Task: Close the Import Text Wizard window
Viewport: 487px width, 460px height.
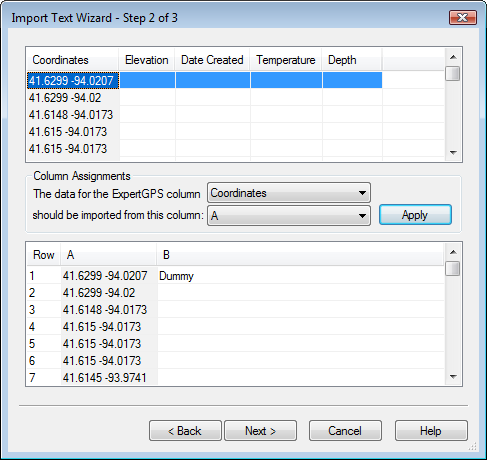Action: click(463, 17)
